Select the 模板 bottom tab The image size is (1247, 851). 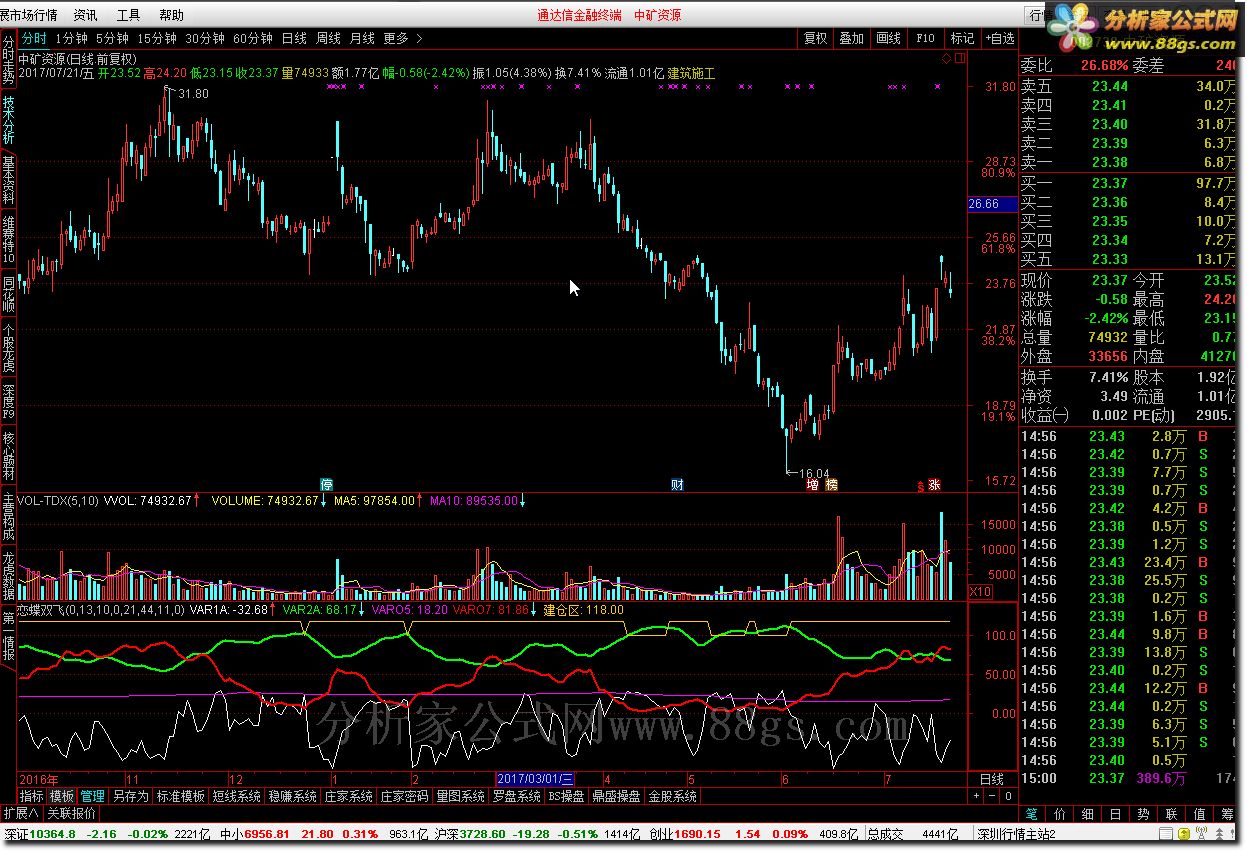click(62, 796)
